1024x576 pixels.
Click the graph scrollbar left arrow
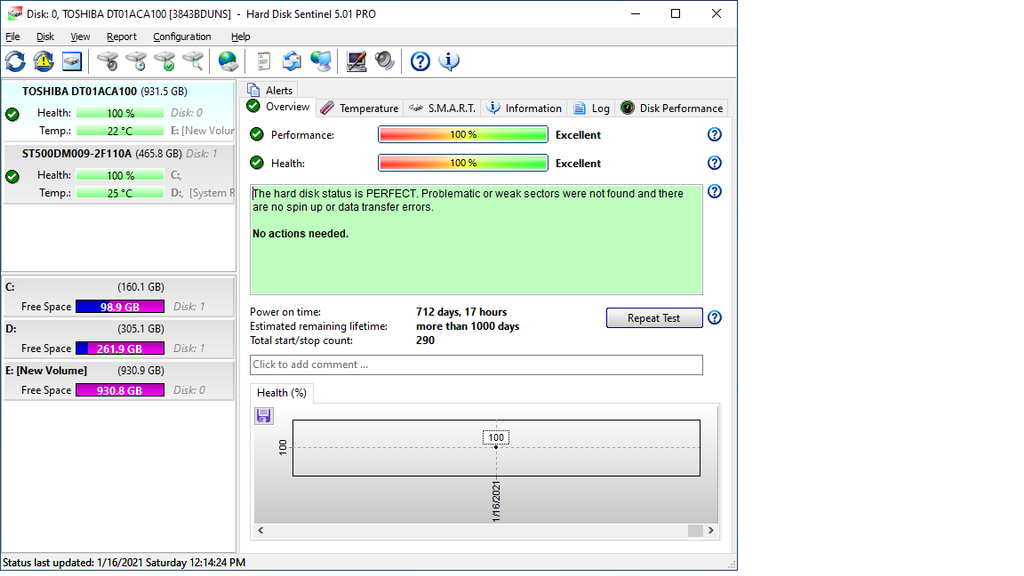point(261,530)
